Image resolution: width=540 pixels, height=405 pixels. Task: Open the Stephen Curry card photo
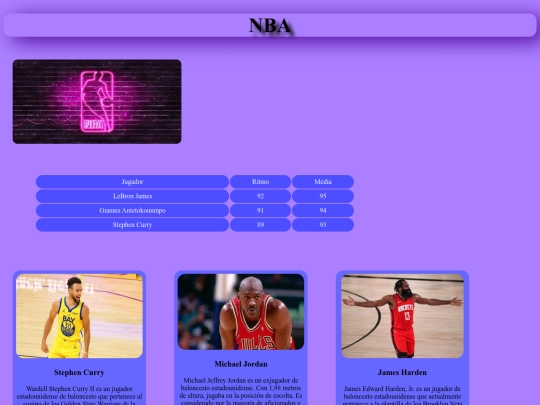[79, 316]
